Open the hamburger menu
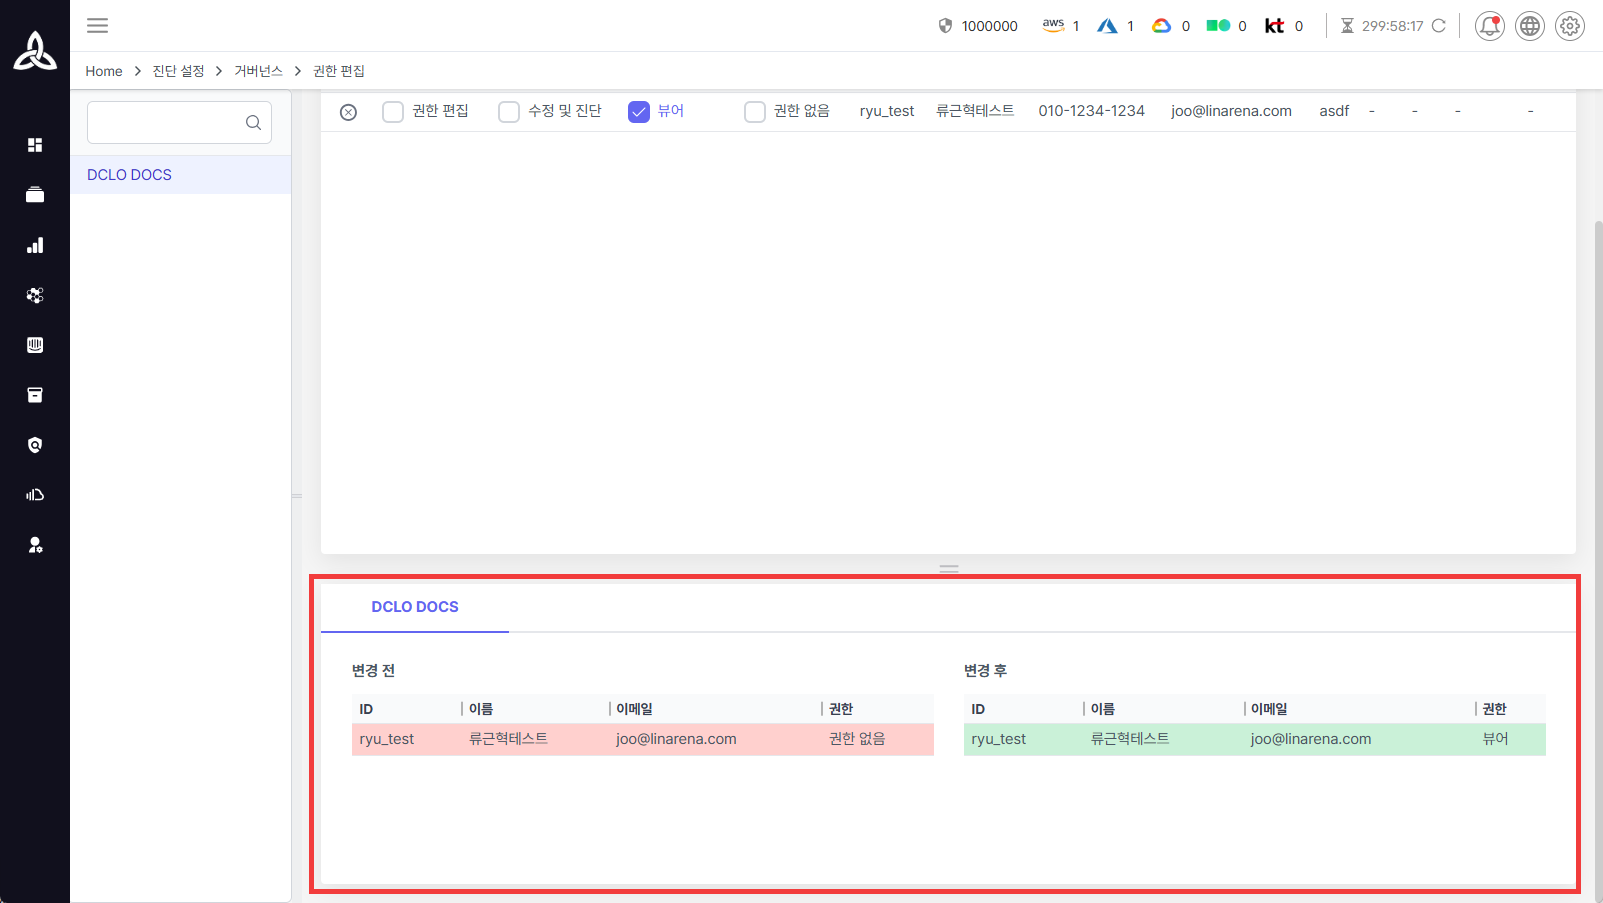Viewport: 1603px width, 903px height. tap(97, 26)
